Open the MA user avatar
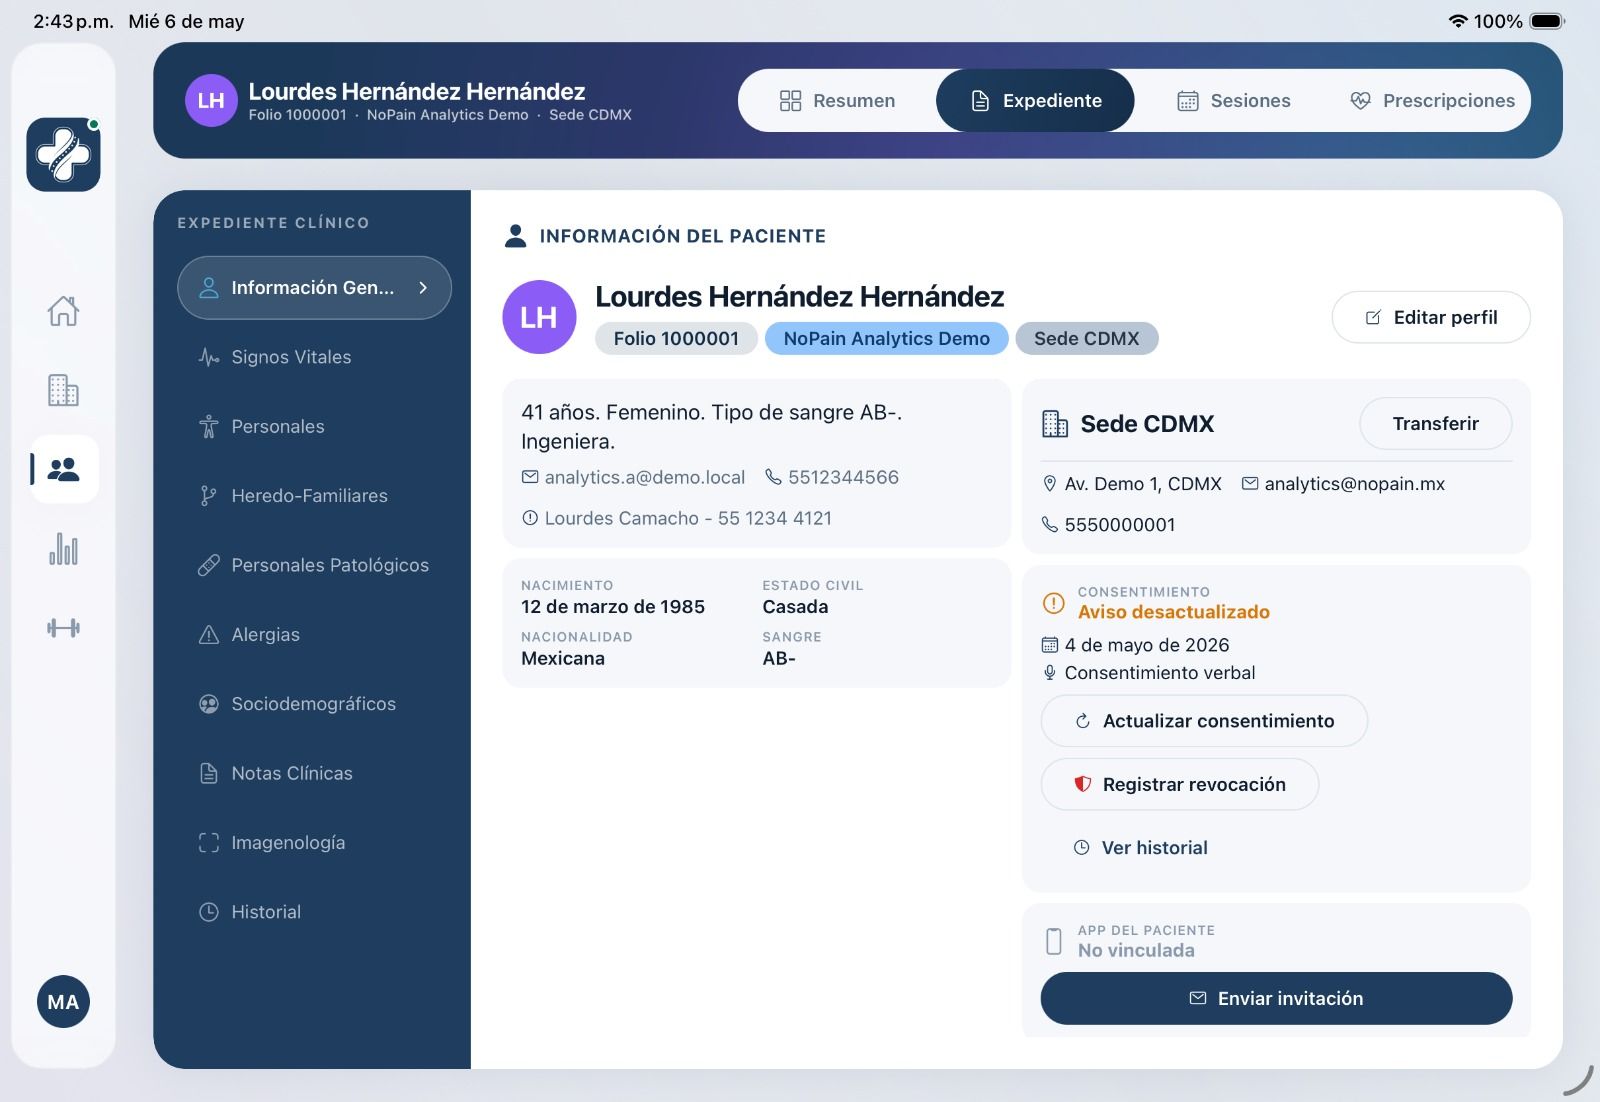 pos(63,1002)
